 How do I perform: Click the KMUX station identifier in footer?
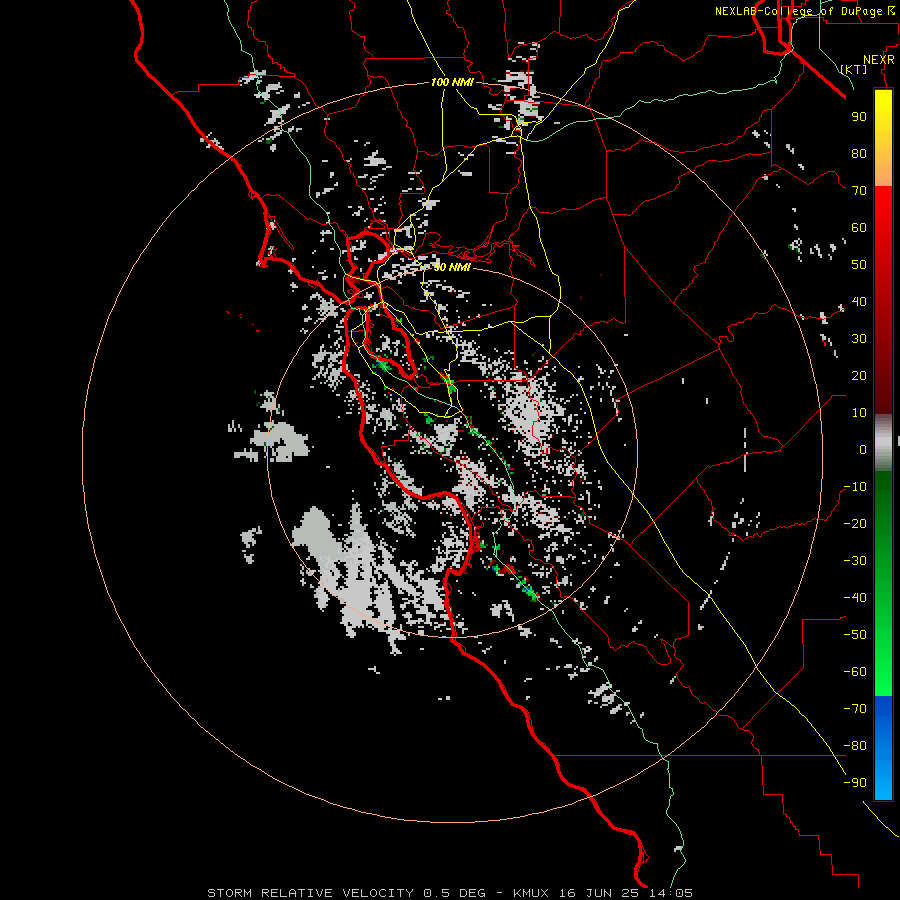(x=530, y=893)
